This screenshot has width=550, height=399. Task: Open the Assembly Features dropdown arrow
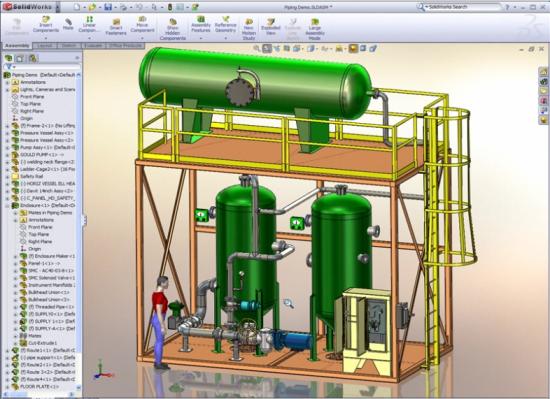(201, 38)
